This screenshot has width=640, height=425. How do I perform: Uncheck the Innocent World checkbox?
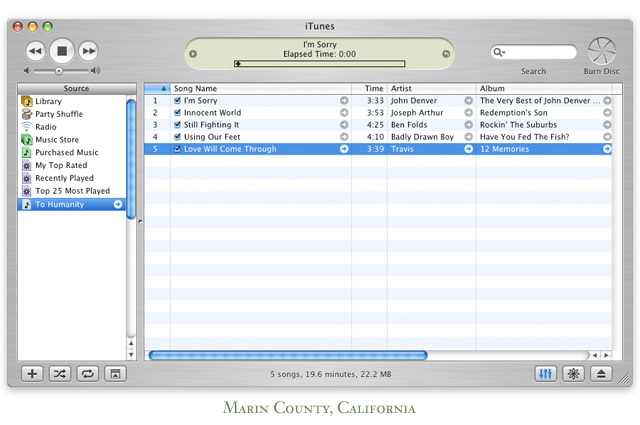tap(177, 113)
